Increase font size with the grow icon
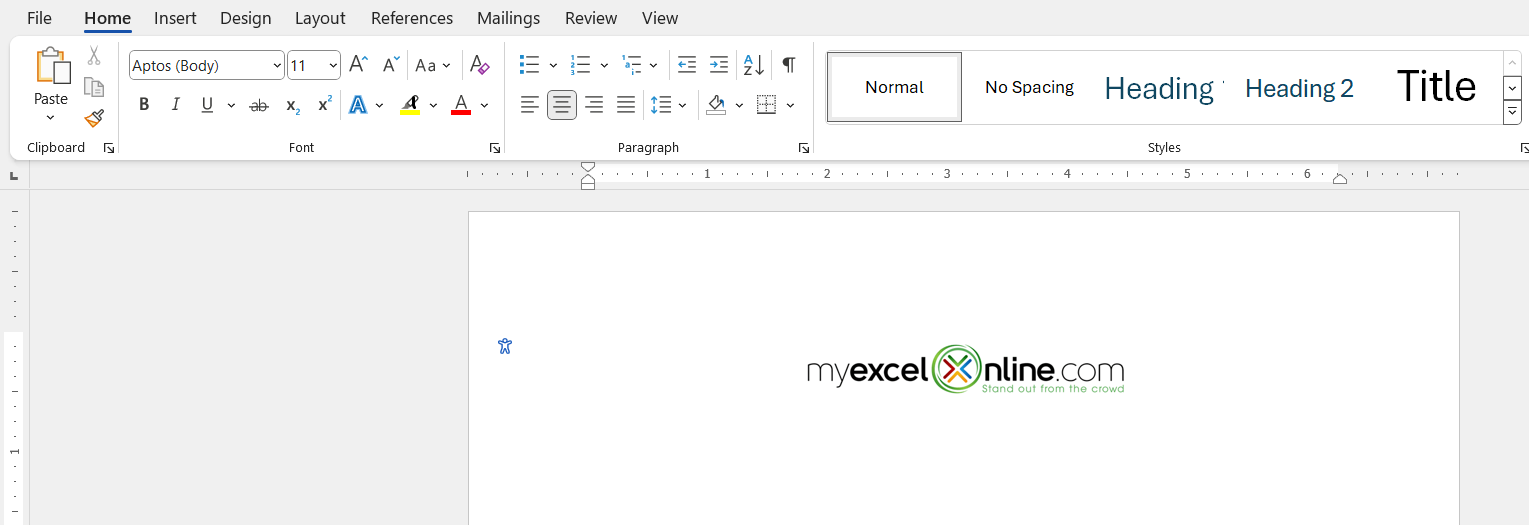 [x=358, y=65]
